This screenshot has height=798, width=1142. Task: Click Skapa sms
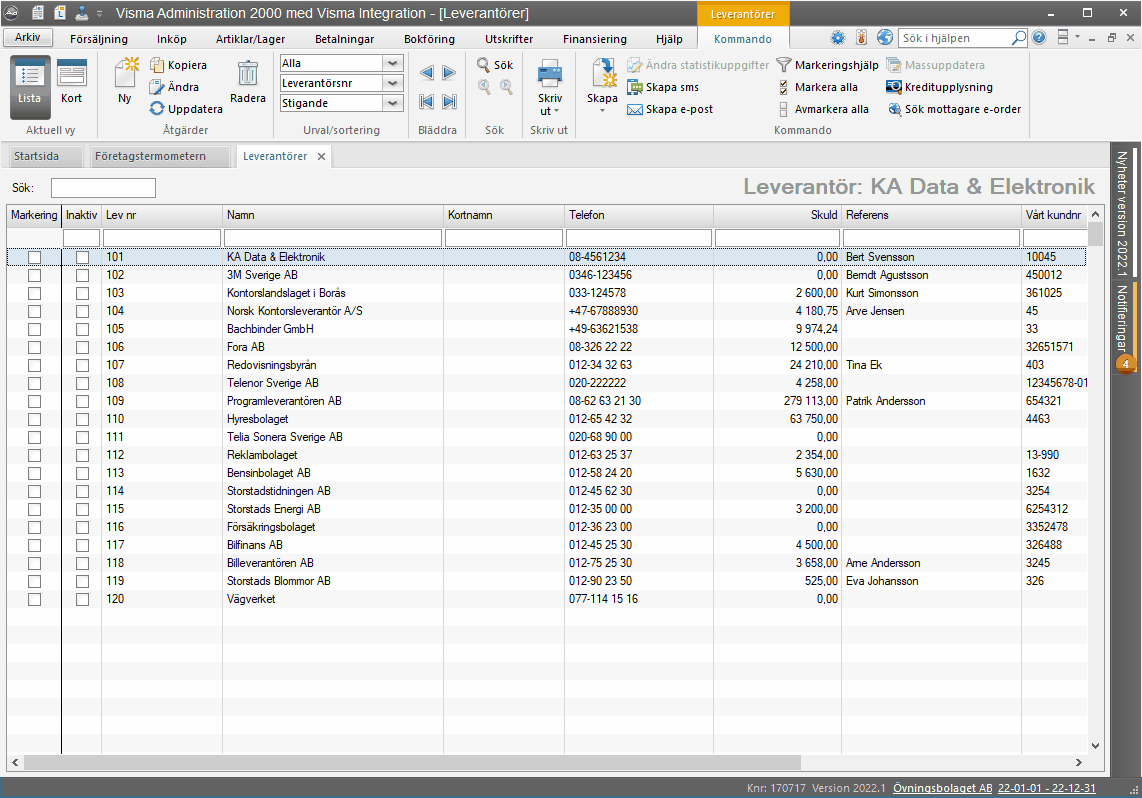coord(663,87)
